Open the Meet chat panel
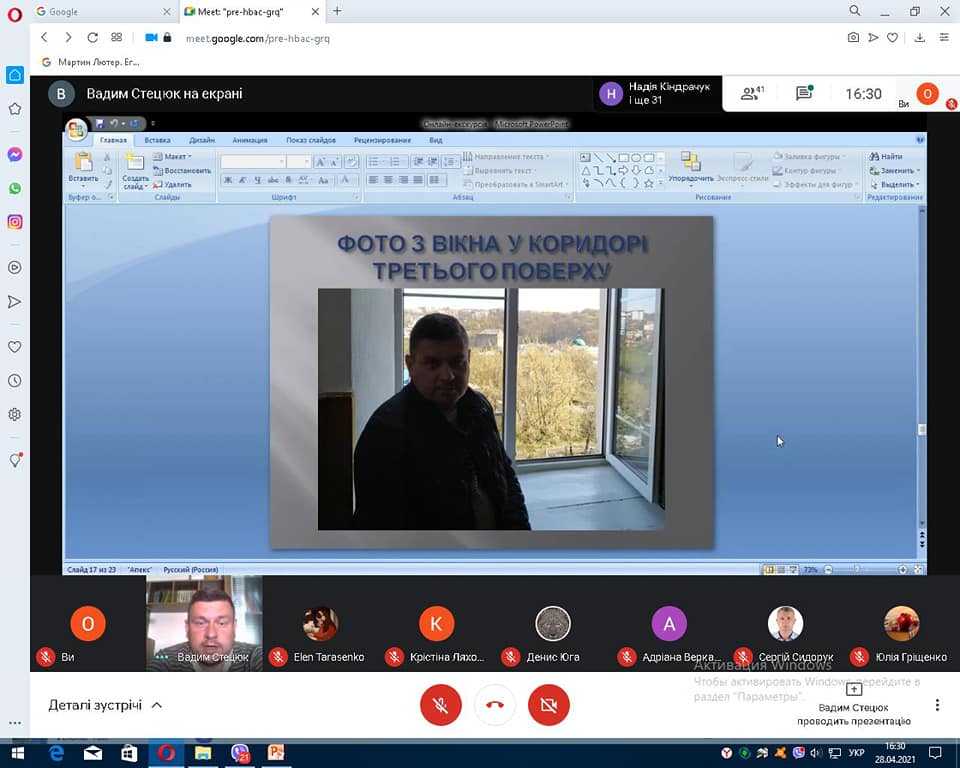Screen dimensions: 960x768 804,94
